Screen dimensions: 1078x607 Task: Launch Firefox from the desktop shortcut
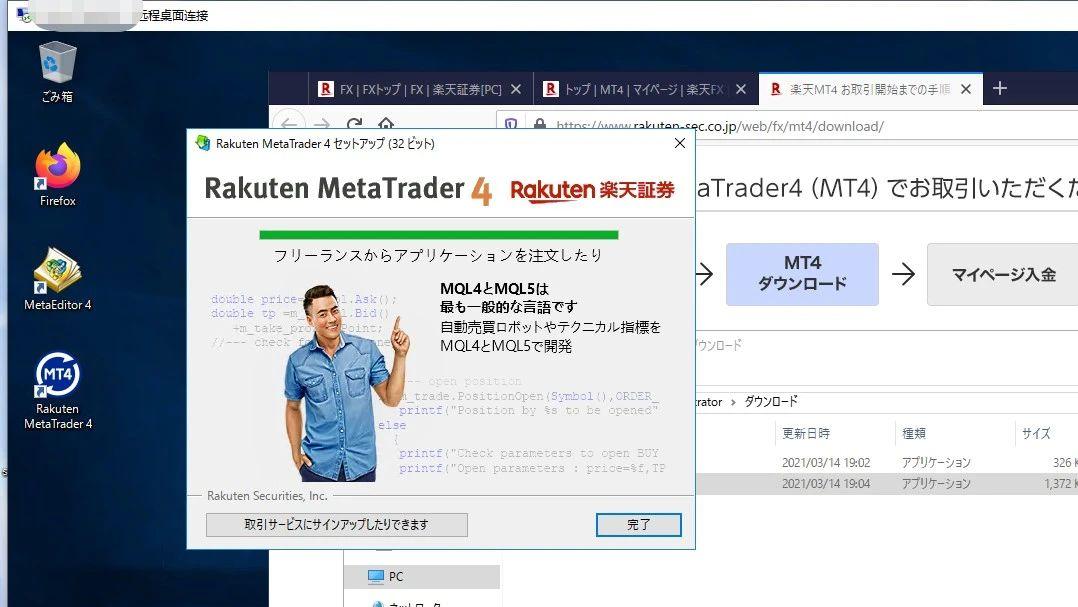click(x=57, y=173)
